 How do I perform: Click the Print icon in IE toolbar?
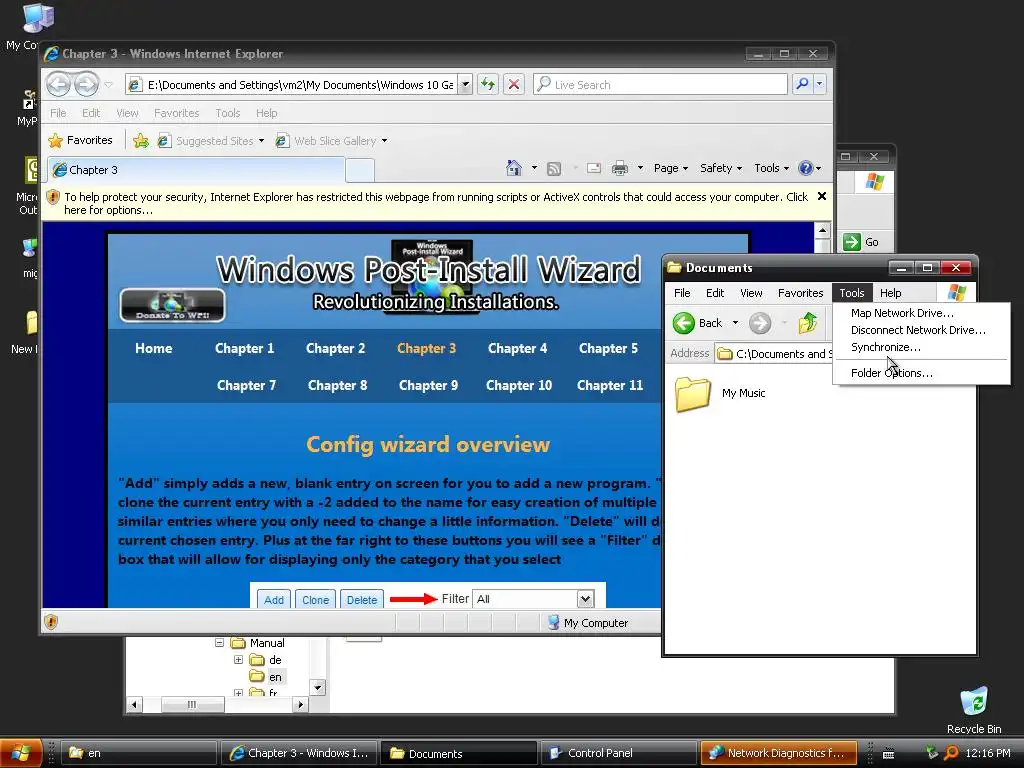(620, 168)
